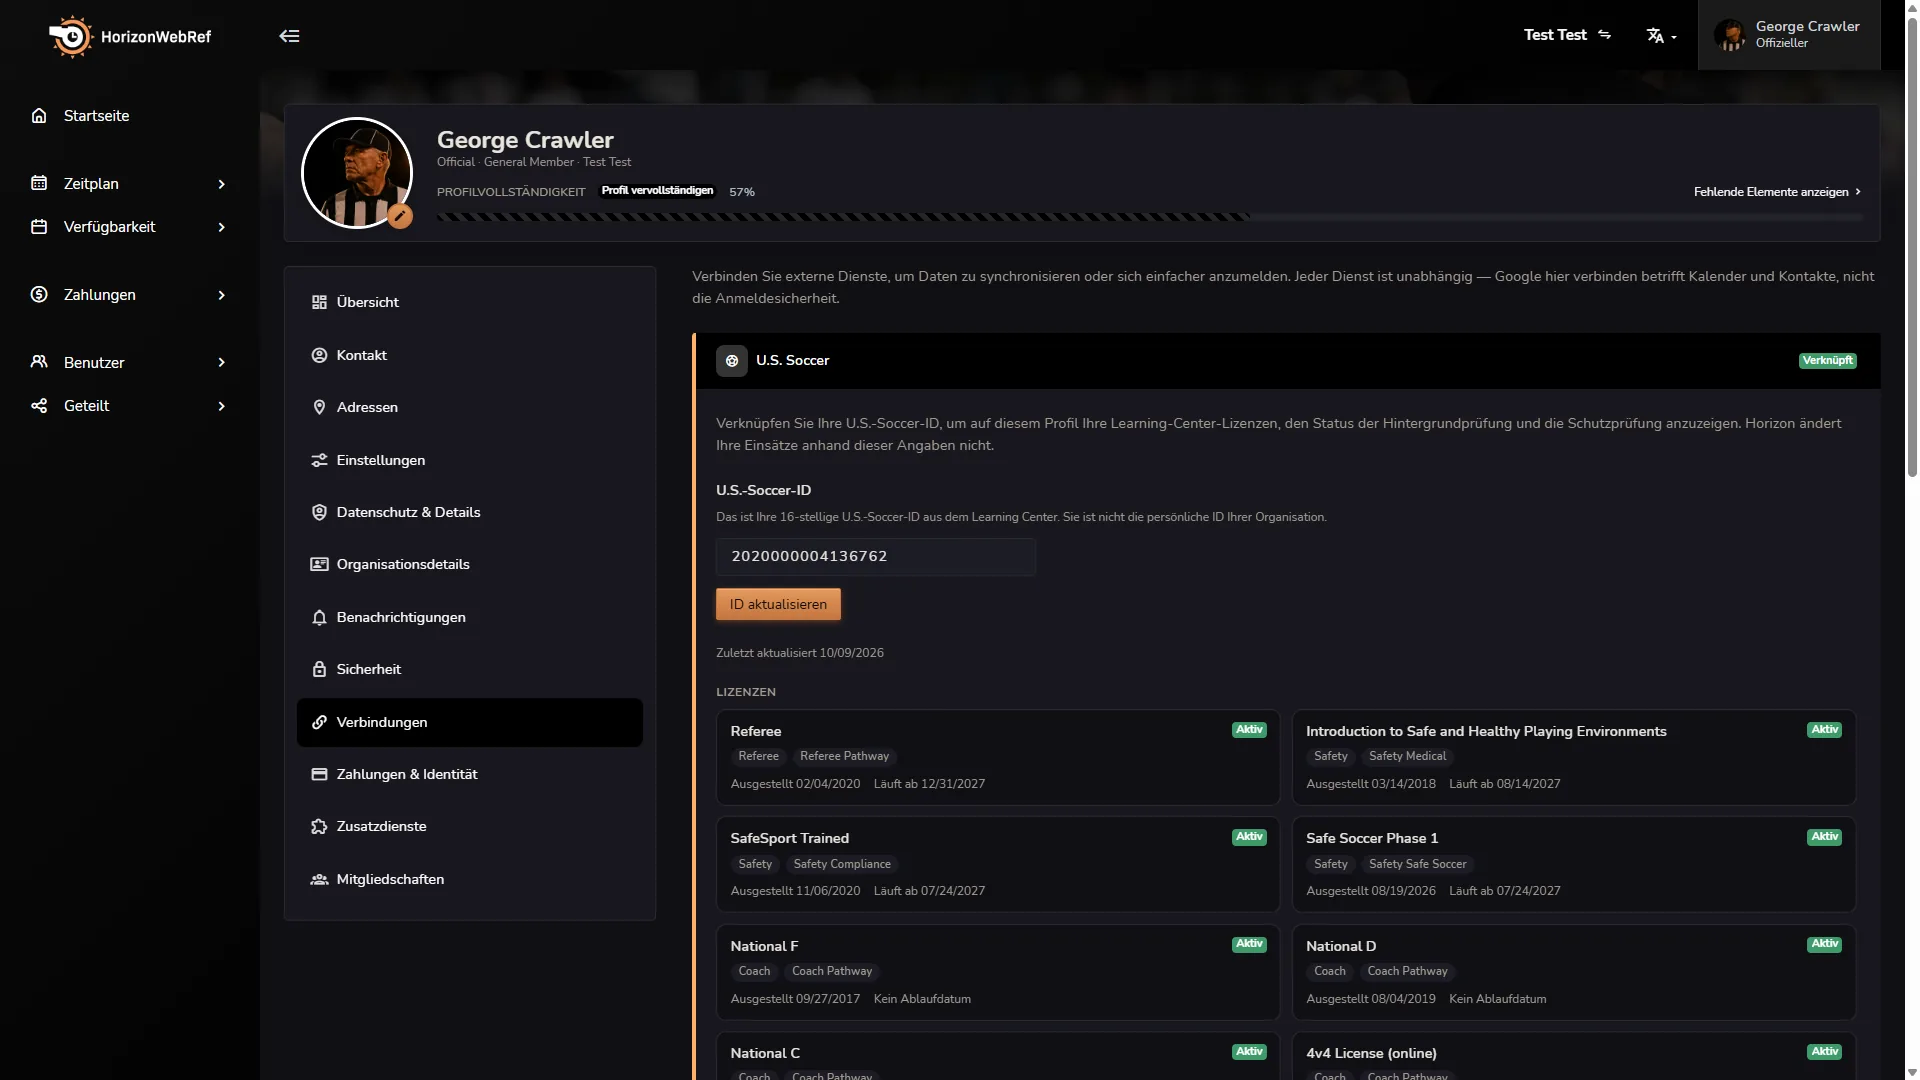Expand the Zeitplan submenu chevron
Image resolution: width=1920 pixels, height=1080 pixels.
(222, 184)
